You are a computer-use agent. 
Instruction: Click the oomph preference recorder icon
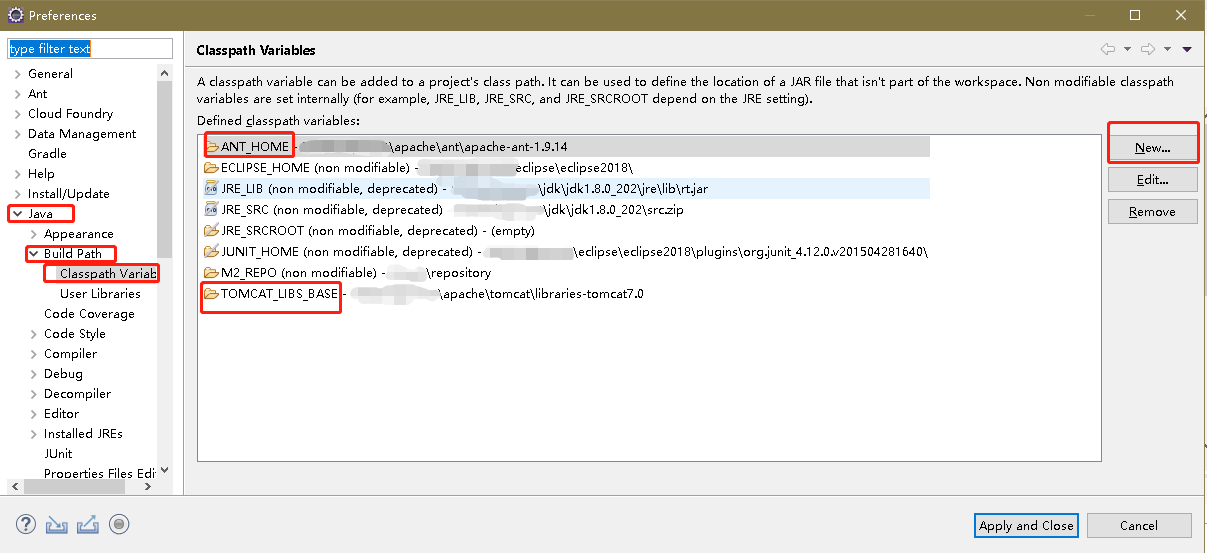pyautogui.click(x=119, y=524)
